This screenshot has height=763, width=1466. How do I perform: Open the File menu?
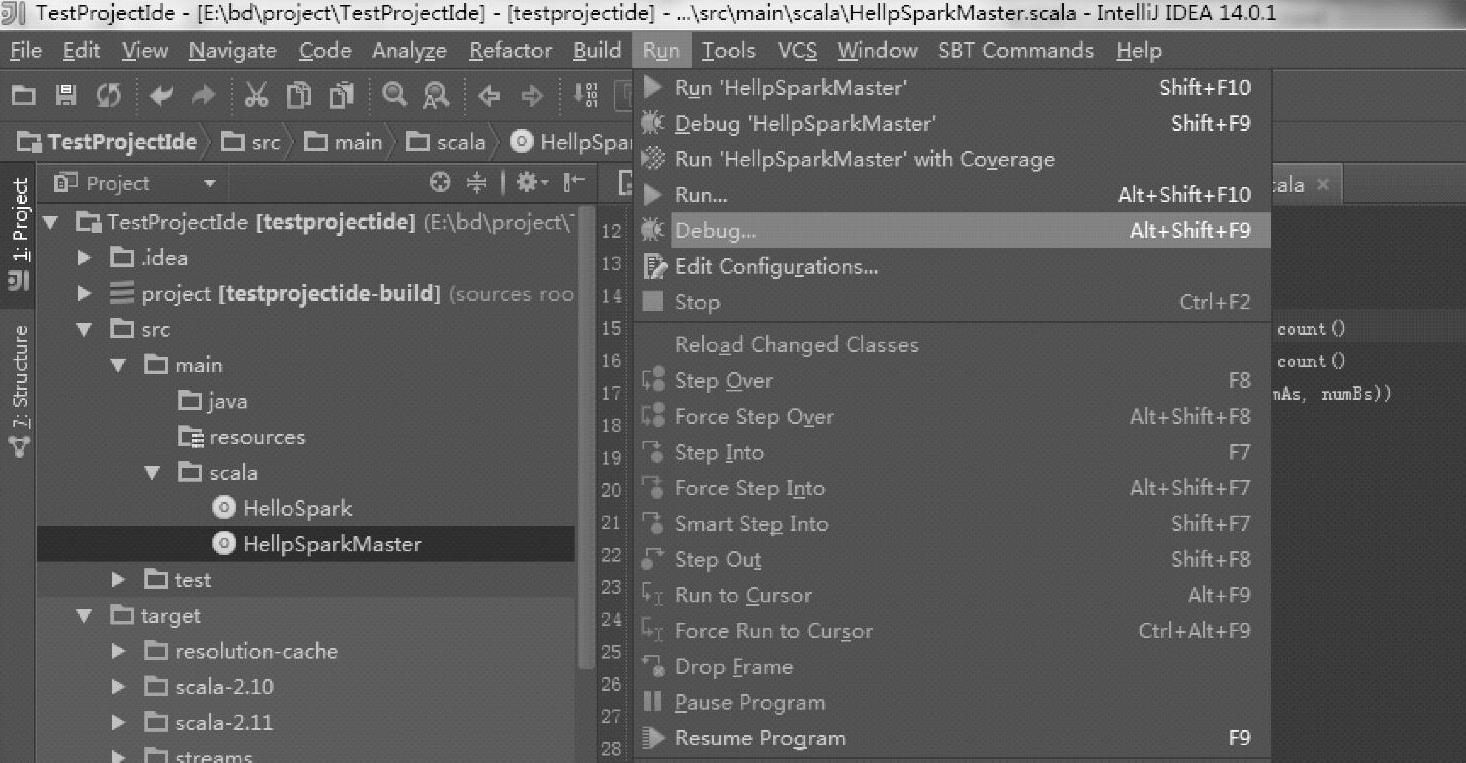tap(26, 51)
